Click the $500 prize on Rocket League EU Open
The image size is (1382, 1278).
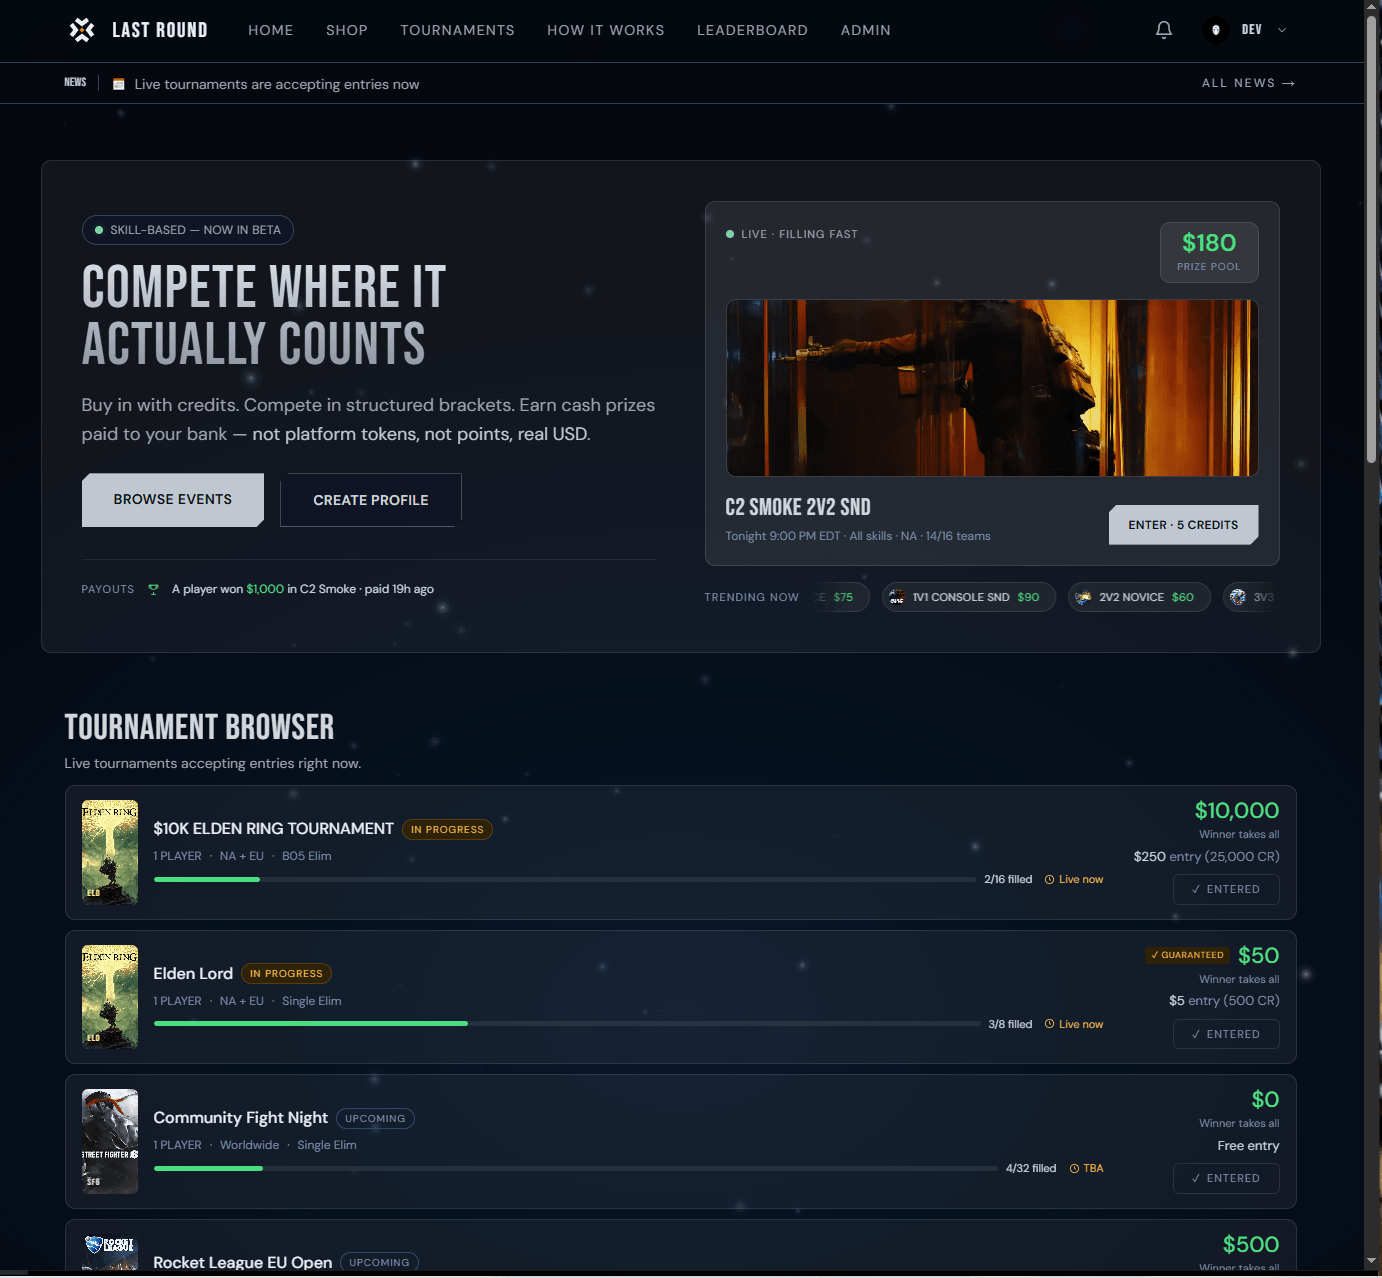click(1251, 1244)
